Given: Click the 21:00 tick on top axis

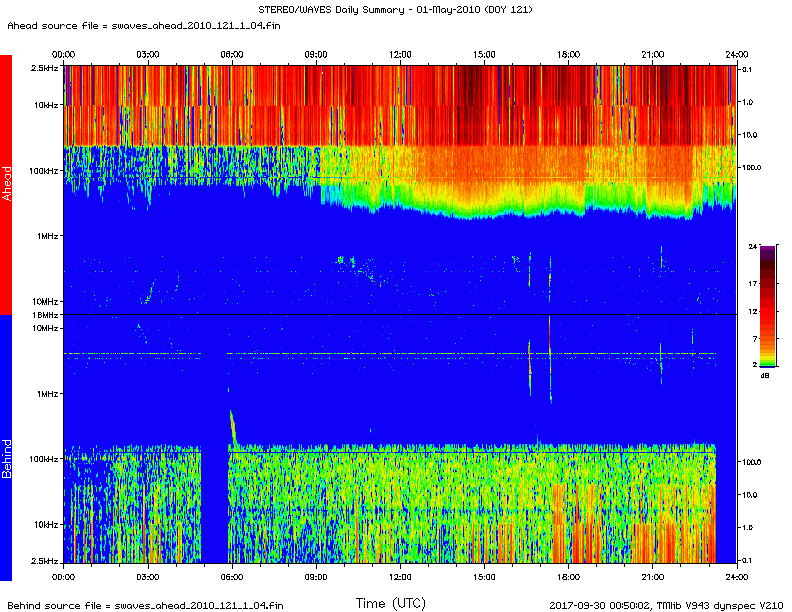Looking at the screenshot, I should tap(652, 56).
